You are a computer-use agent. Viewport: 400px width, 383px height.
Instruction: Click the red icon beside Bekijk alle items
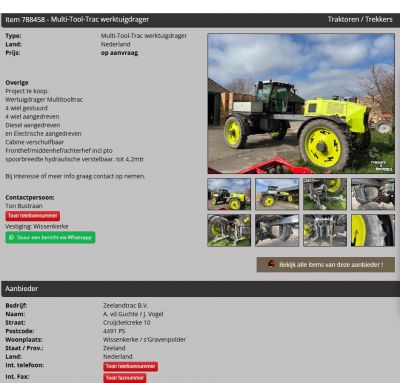[x=272, y=264]
